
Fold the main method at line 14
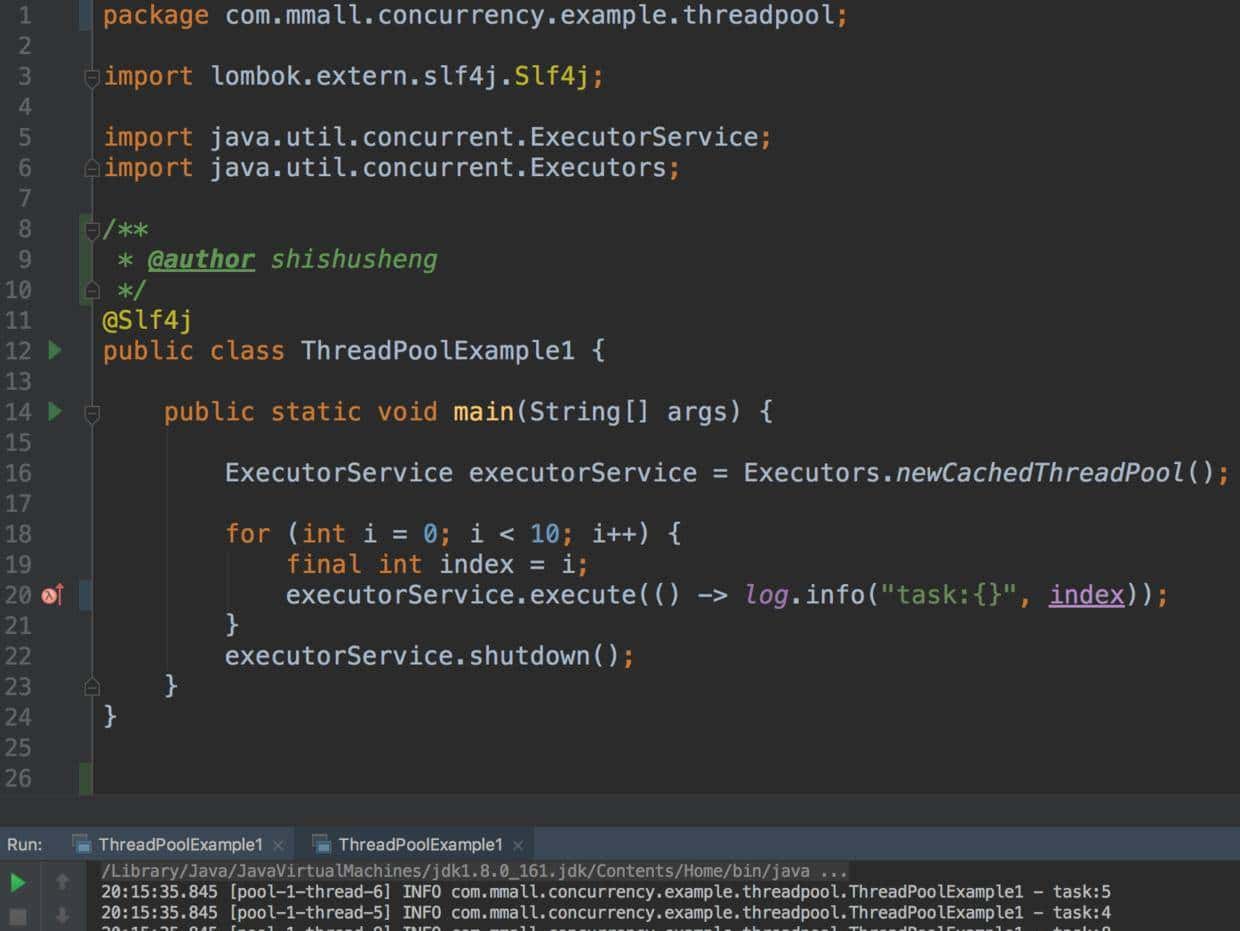92,413
